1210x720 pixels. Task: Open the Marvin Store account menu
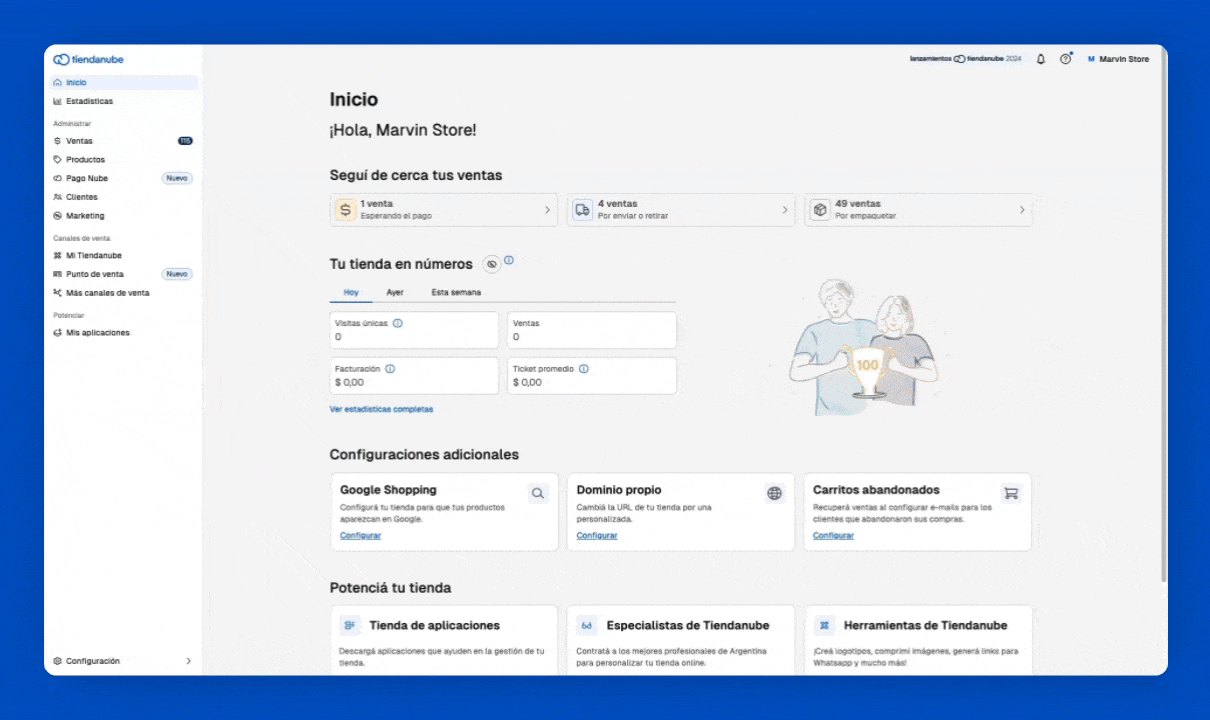[x=1118, y=59]
